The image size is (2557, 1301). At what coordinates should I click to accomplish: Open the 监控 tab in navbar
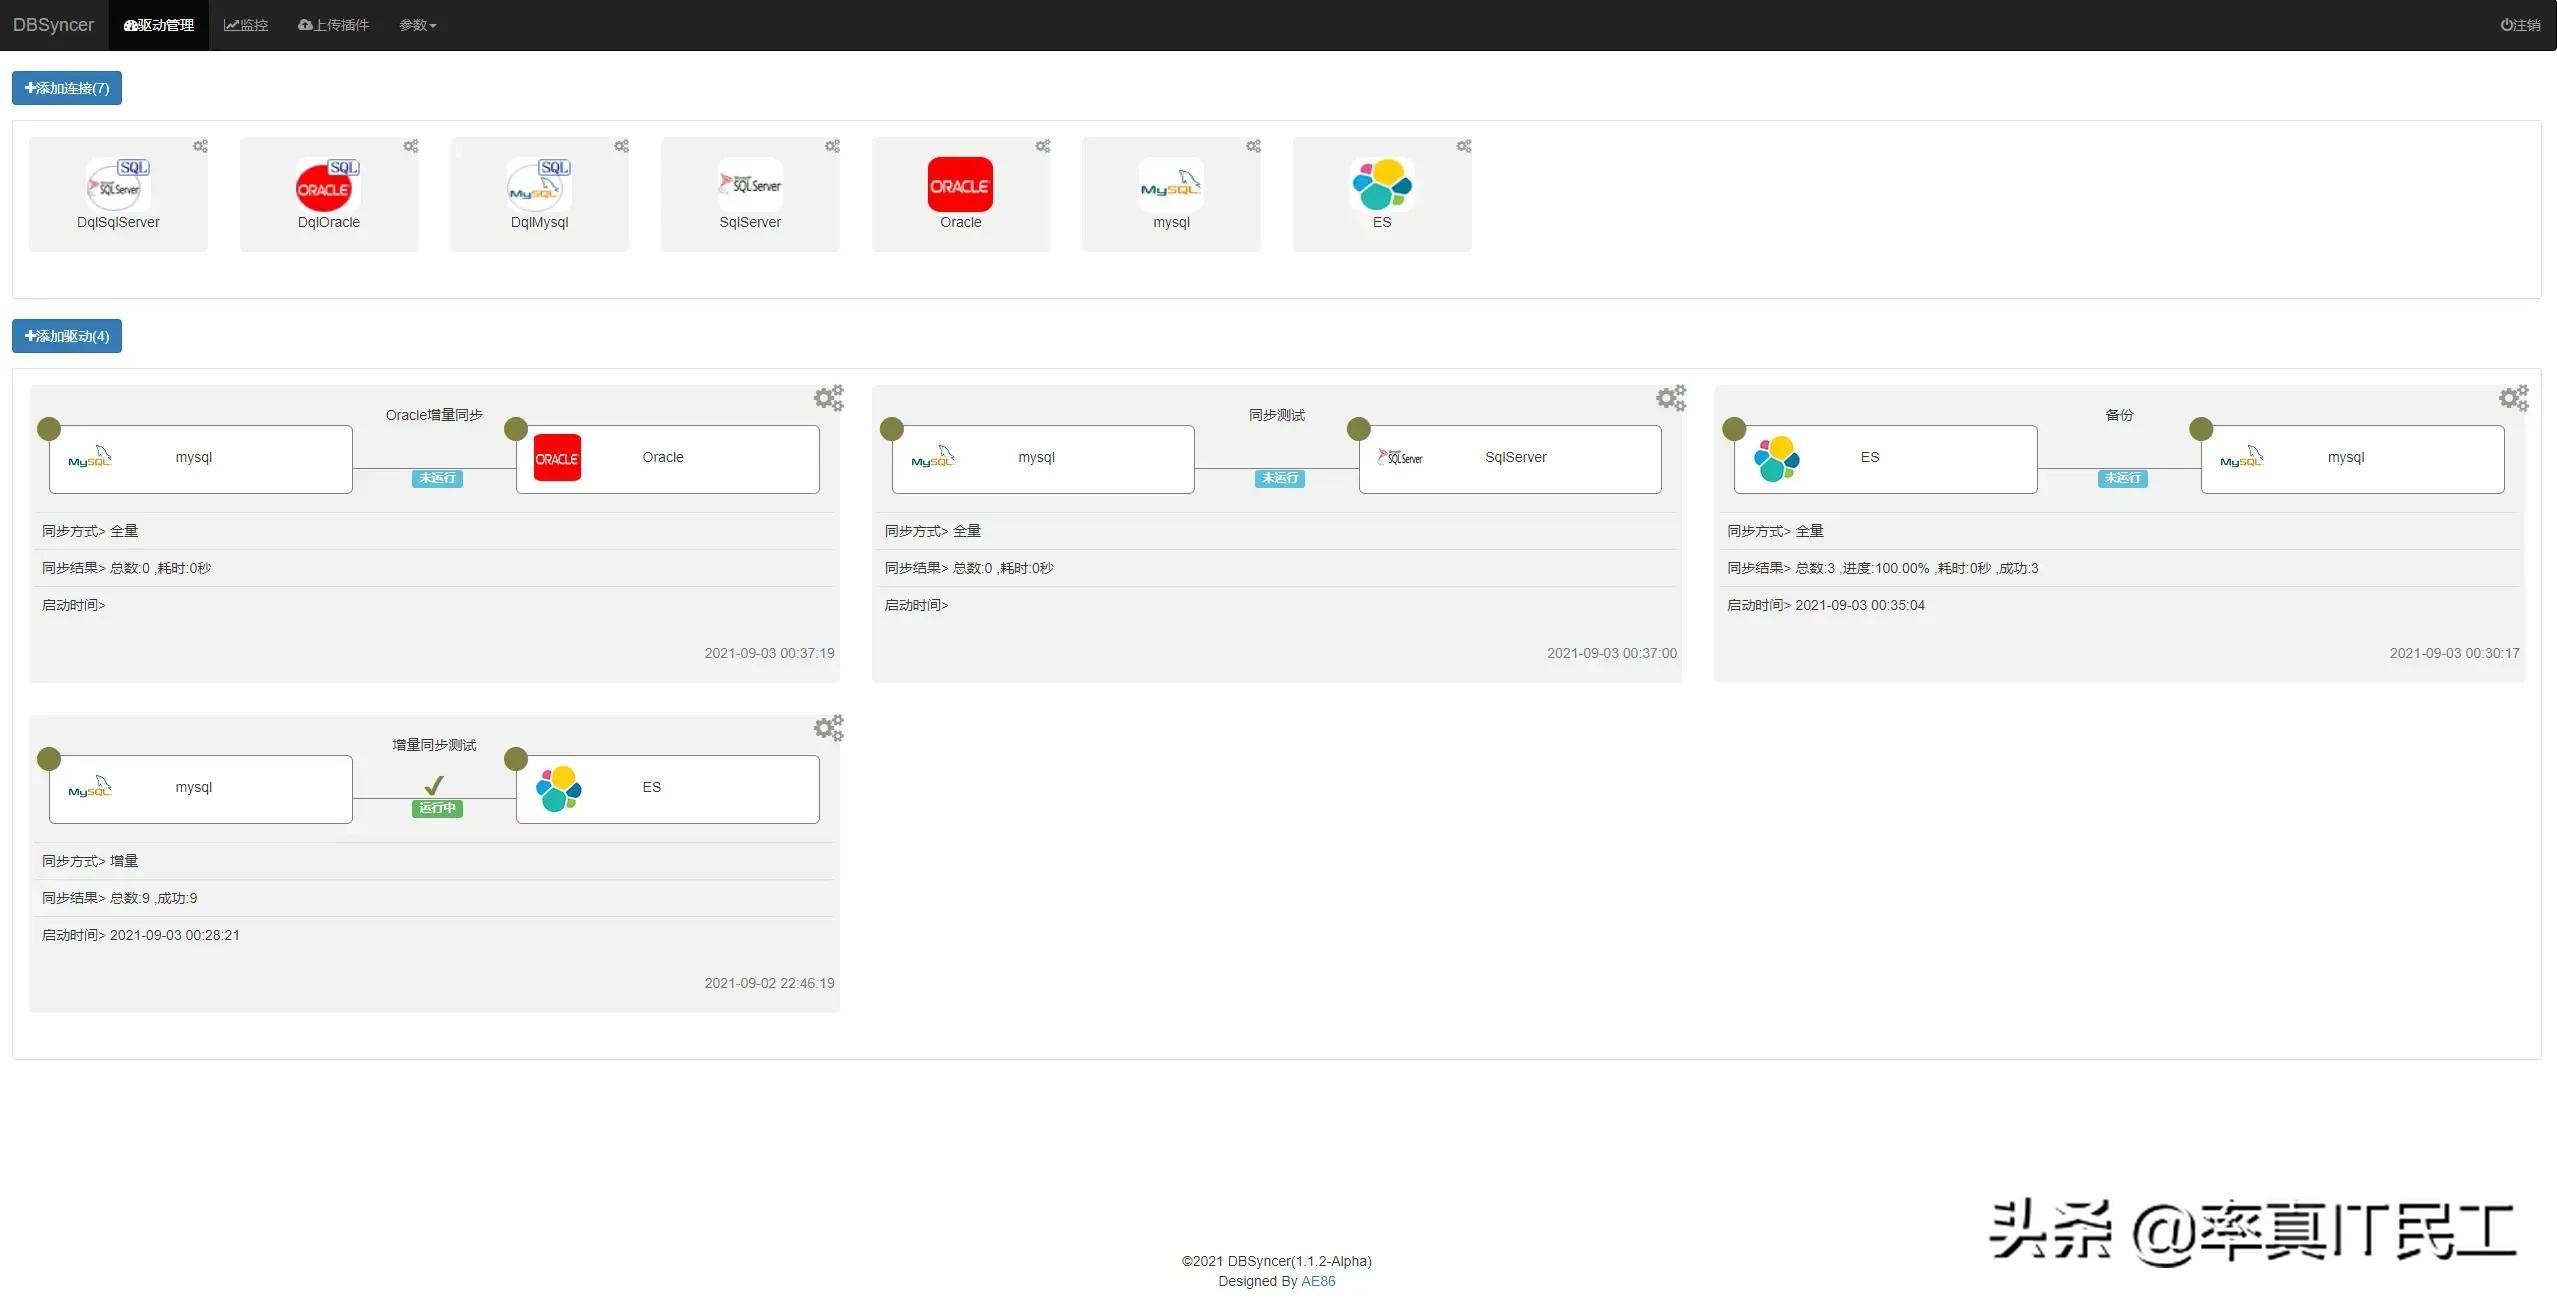coord(246,25)
